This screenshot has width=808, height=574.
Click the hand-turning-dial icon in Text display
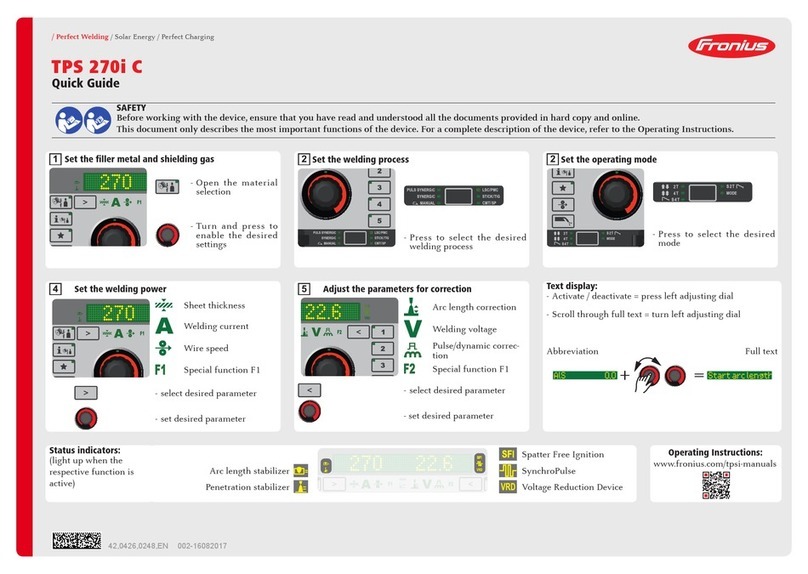pos(648,374)
